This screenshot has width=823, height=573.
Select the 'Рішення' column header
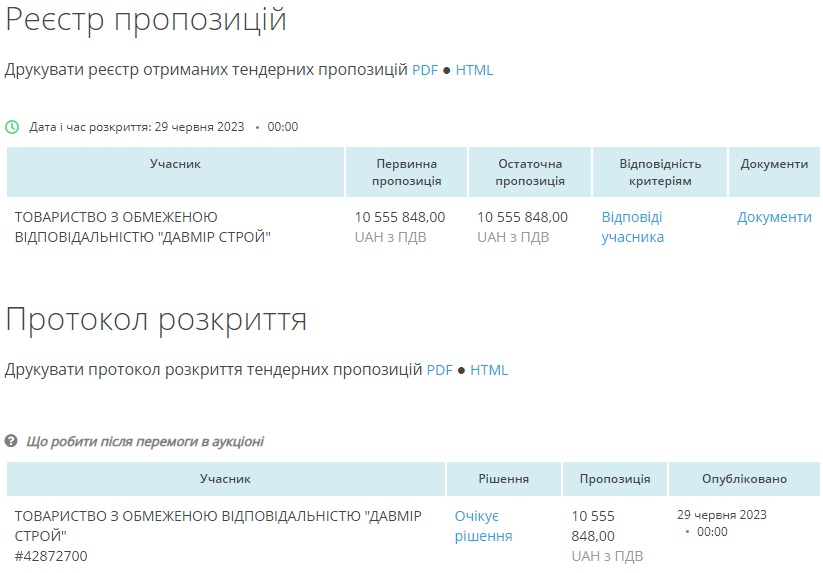[x=503, y=479]
